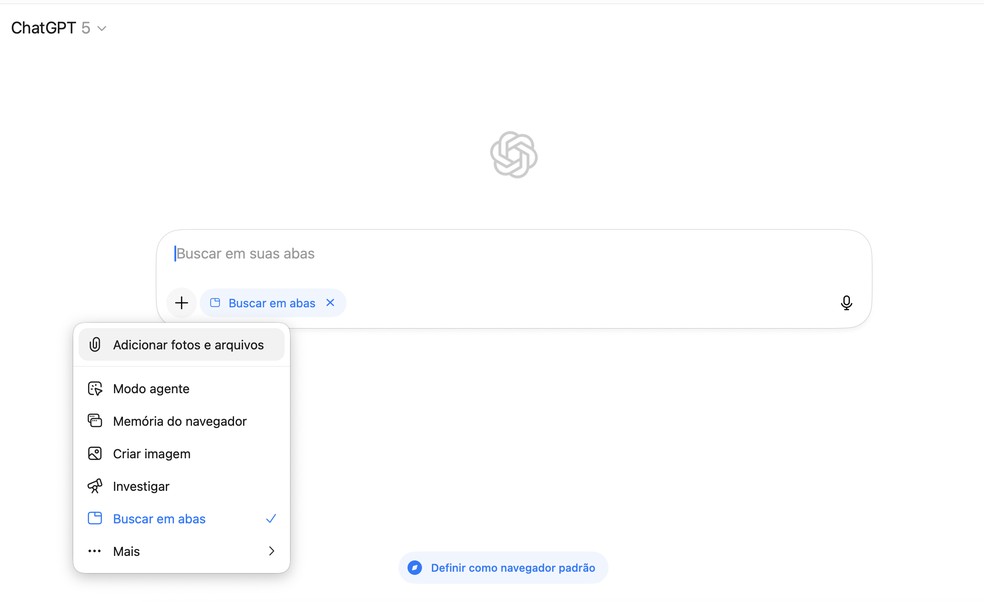Click the Investigar telescope icon
Screen dimensions: 984x602
(95, 486)
